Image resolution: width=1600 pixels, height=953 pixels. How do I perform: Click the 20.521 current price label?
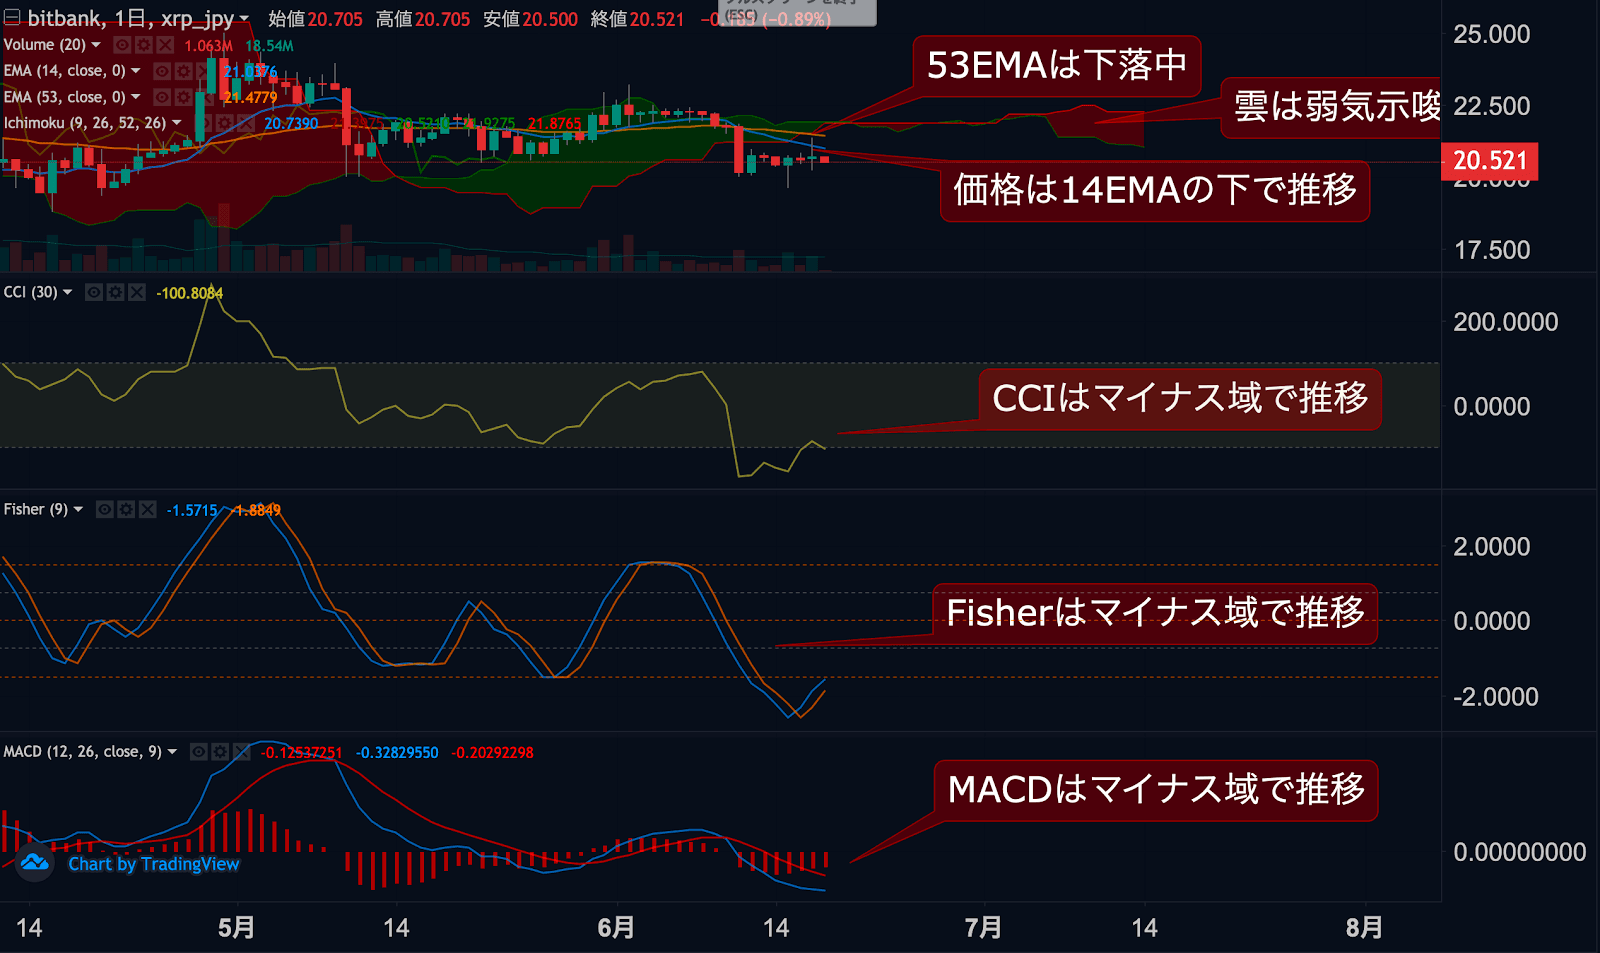tap(1489, 161)
